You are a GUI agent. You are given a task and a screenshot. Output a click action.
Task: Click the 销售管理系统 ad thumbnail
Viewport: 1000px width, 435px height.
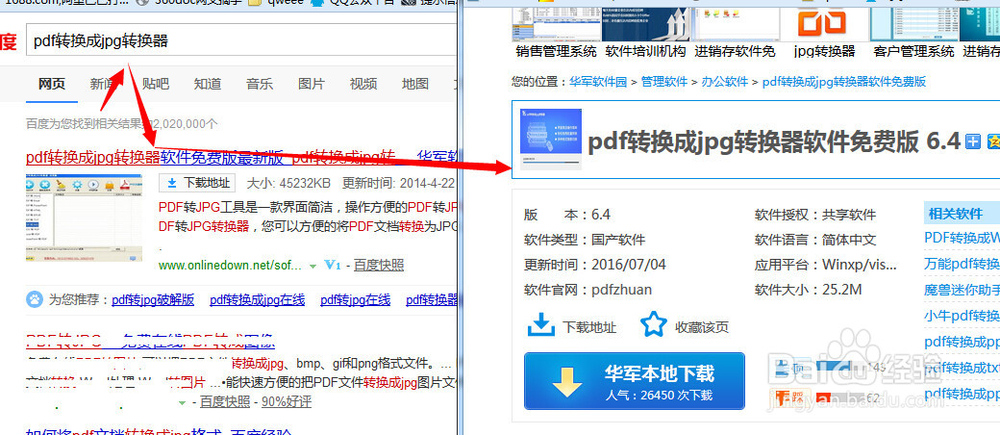556,25
